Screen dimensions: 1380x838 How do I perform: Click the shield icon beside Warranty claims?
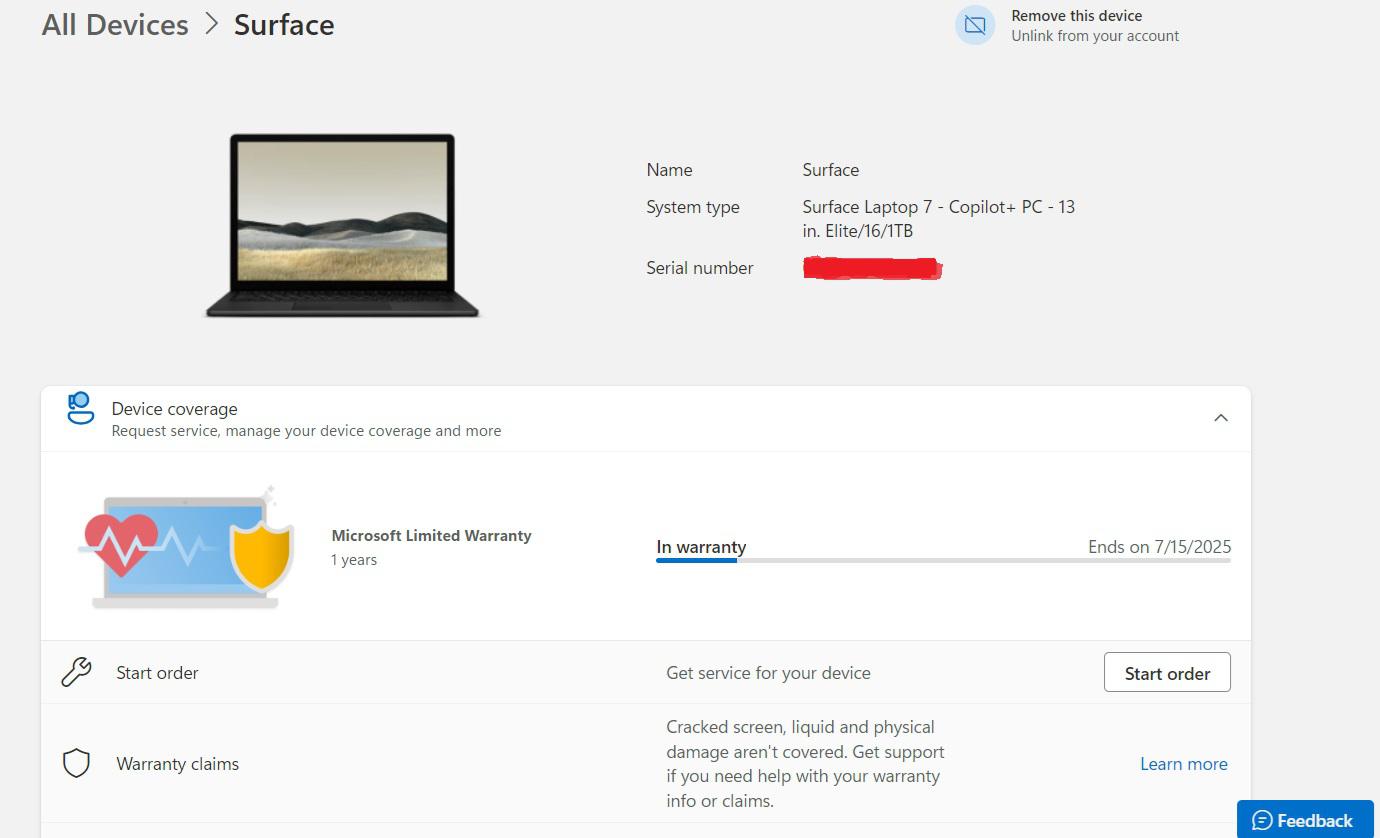click(76, 764)
